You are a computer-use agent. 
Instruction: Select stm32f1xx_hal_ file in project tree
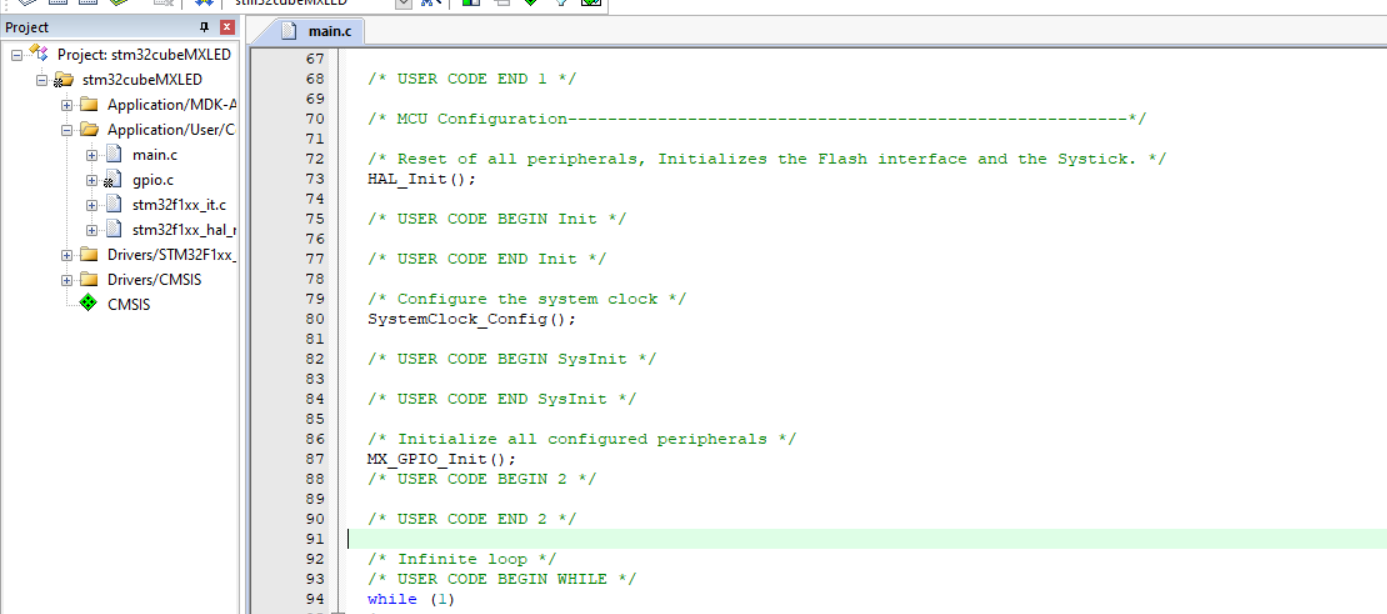[184, 229]
